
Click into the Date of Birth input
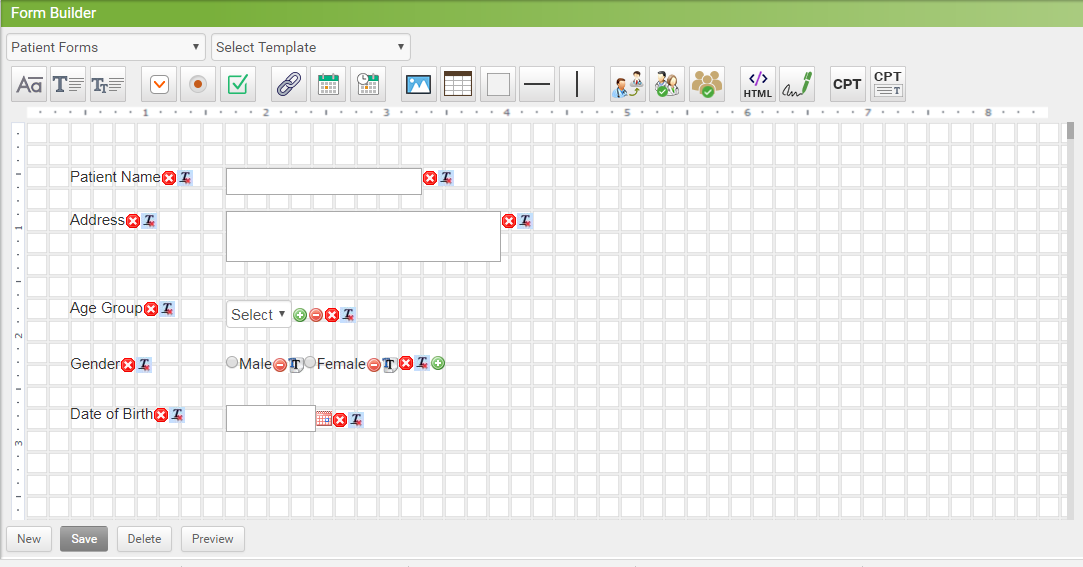pyautogui.click(x=271, y=419)
